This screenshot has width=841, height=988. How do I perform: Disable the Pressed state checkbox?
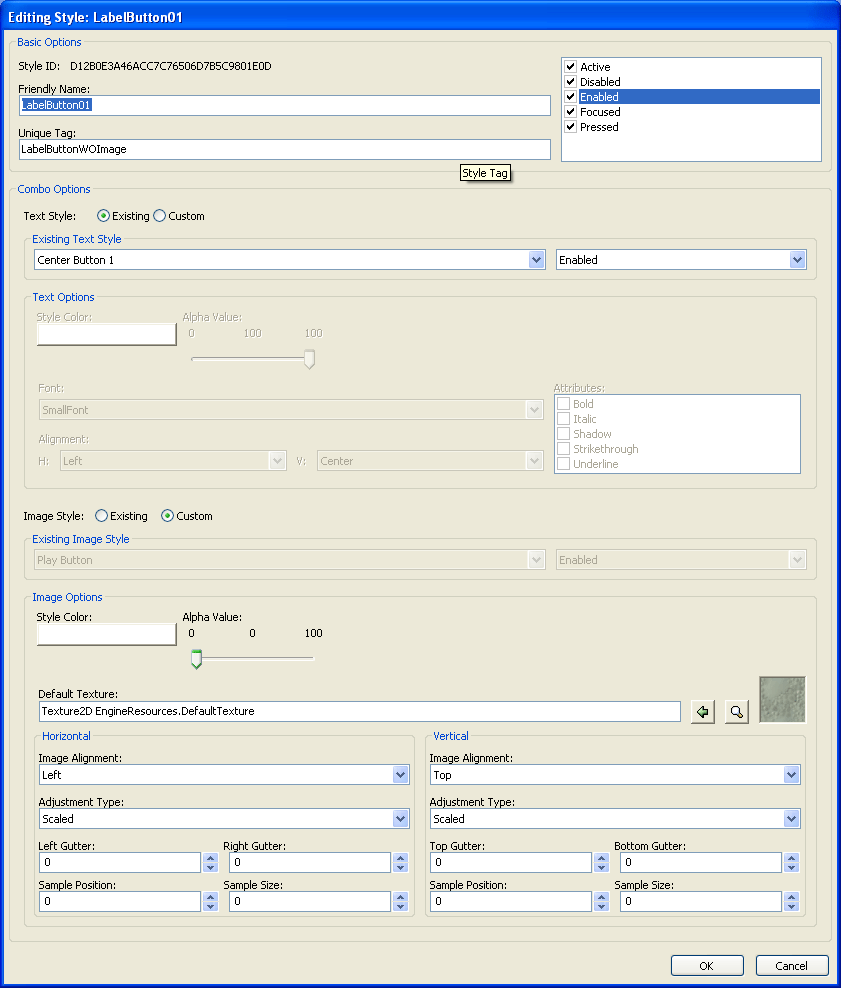pos(570,127)
